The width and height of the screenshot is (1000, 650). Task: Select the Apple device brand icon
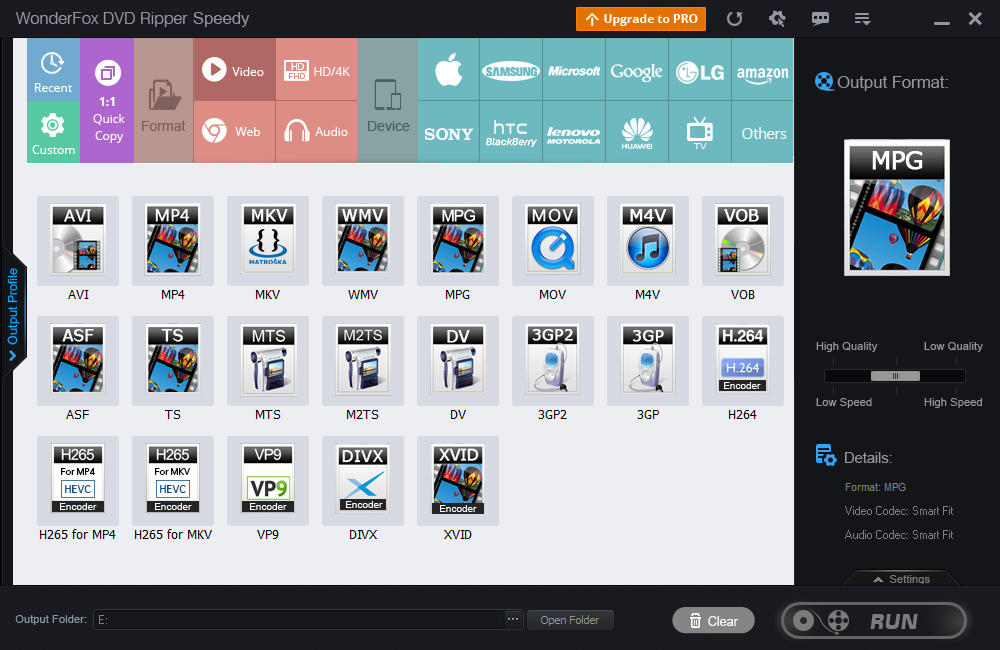click(448, 70)
